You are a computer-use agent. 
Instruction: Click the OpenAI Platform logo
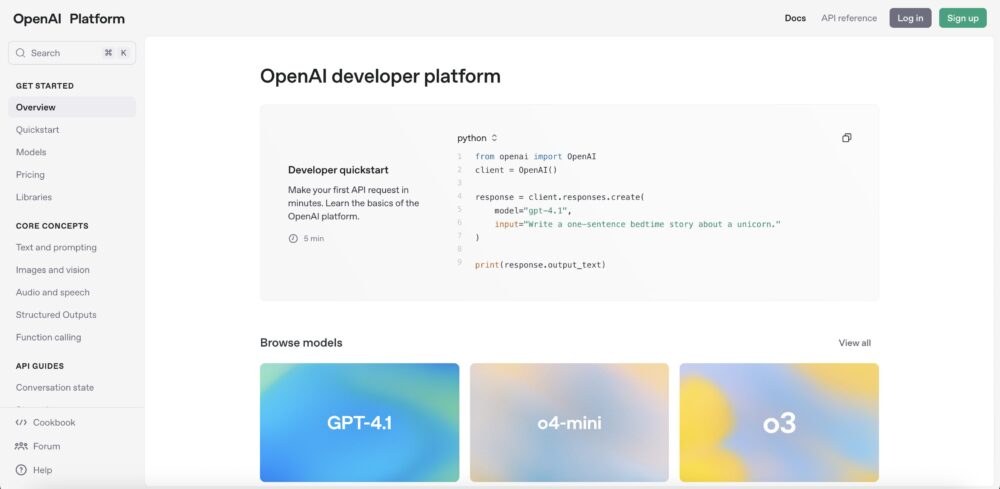pos(69,18)
